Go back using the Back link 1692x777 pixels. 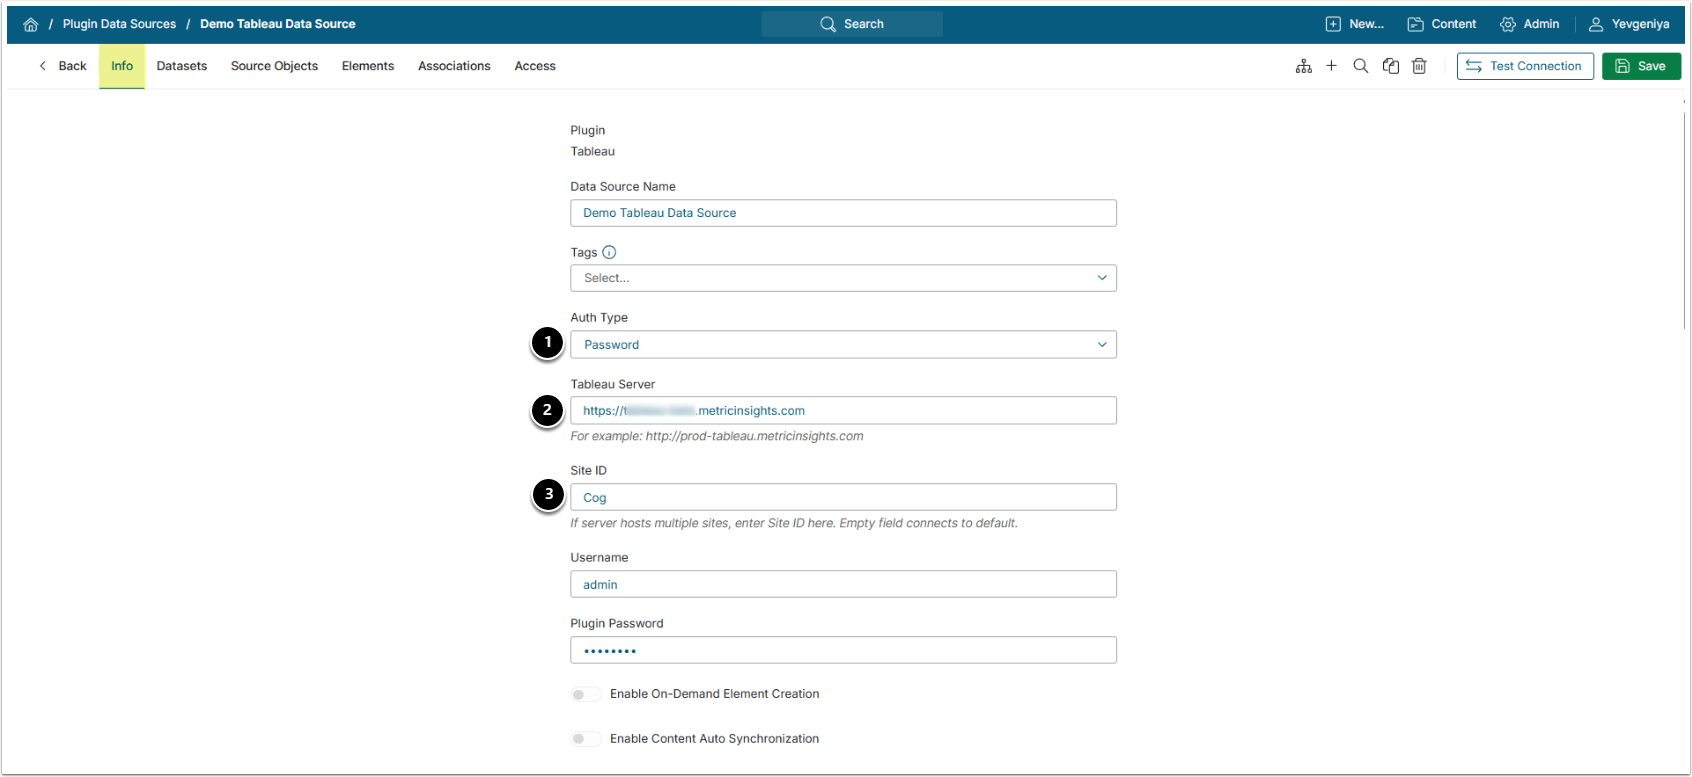click(x=63, y=66)
